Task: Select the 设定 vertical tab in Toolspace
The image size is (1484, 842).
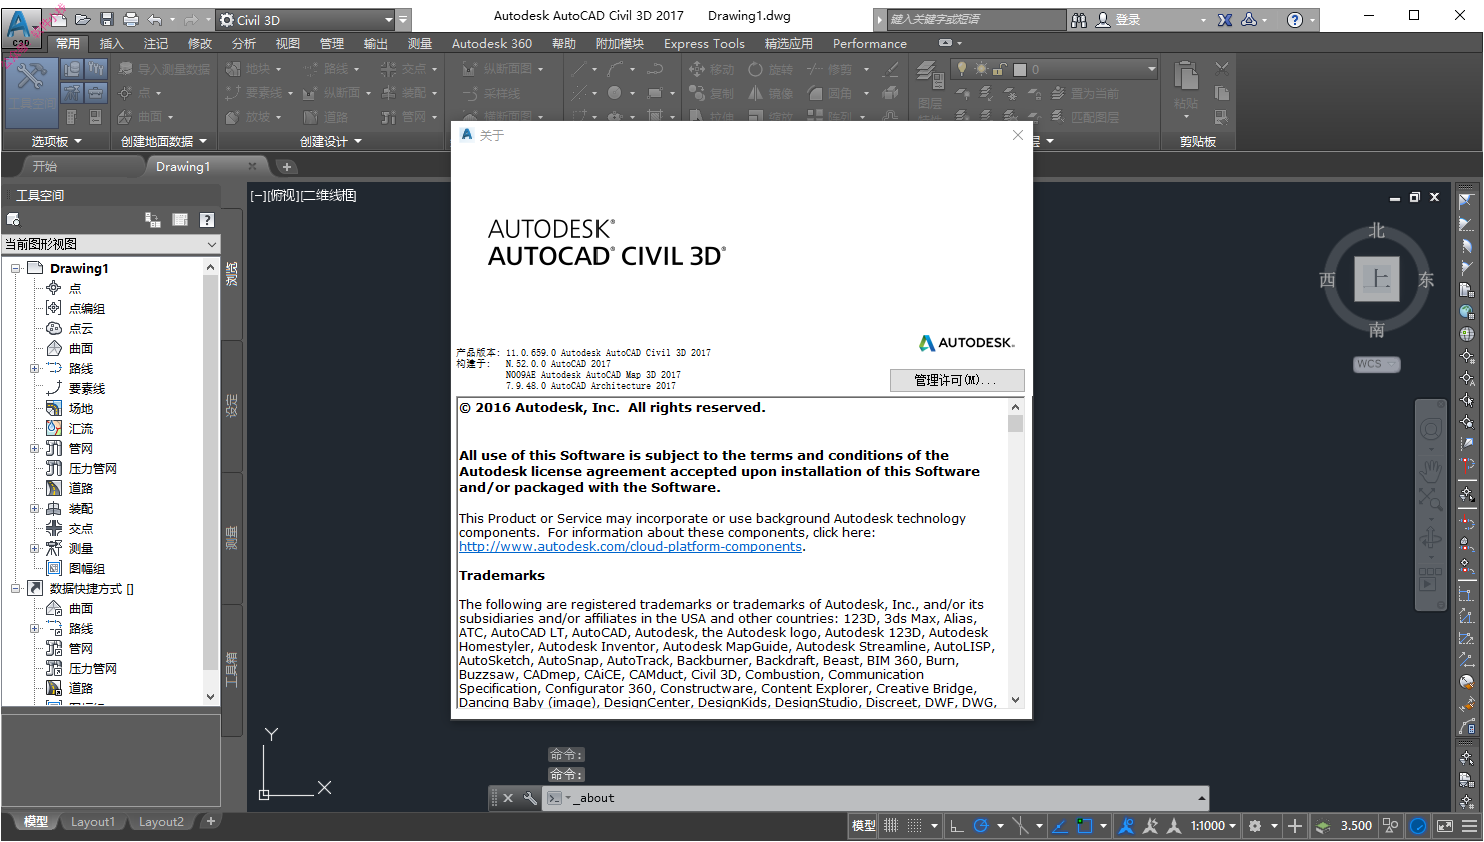Action: (x=231, y=405)
